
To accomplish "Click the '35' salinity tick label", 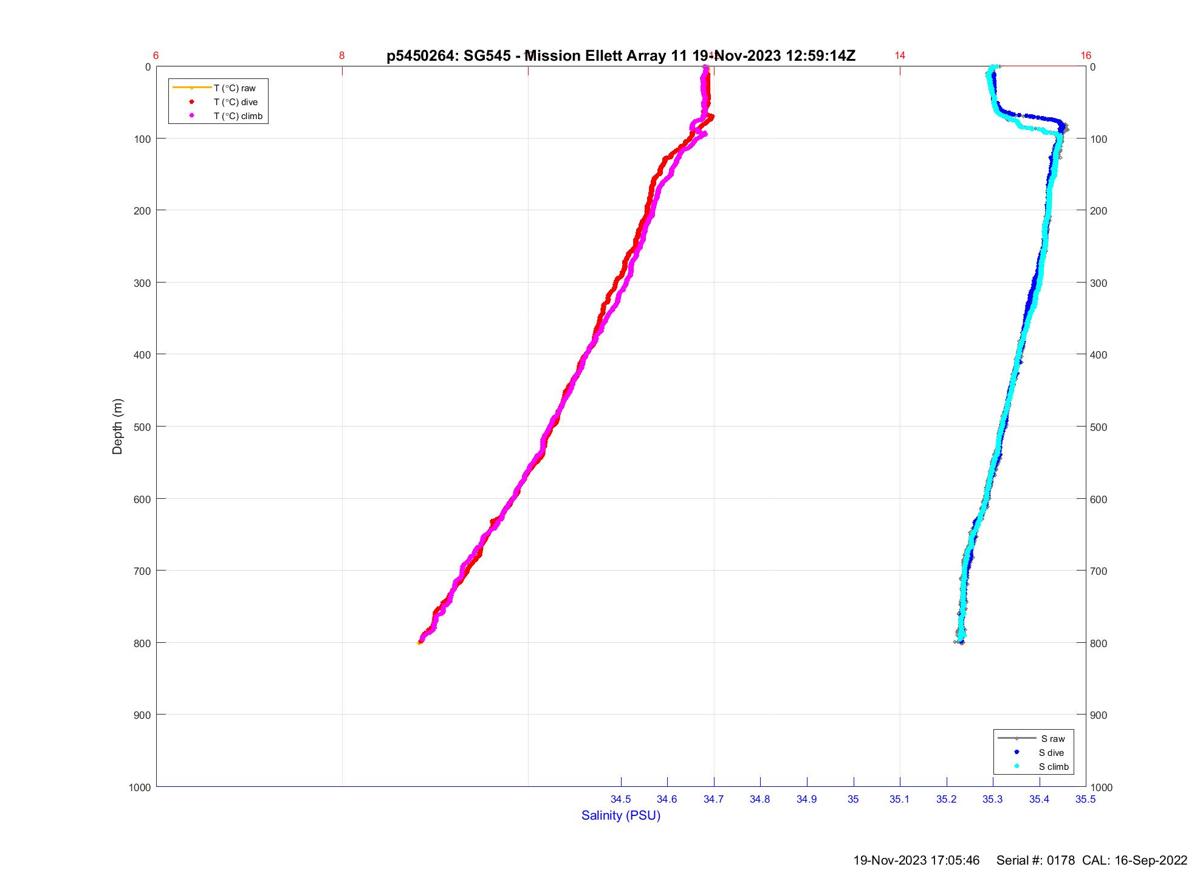I will 853,799.
